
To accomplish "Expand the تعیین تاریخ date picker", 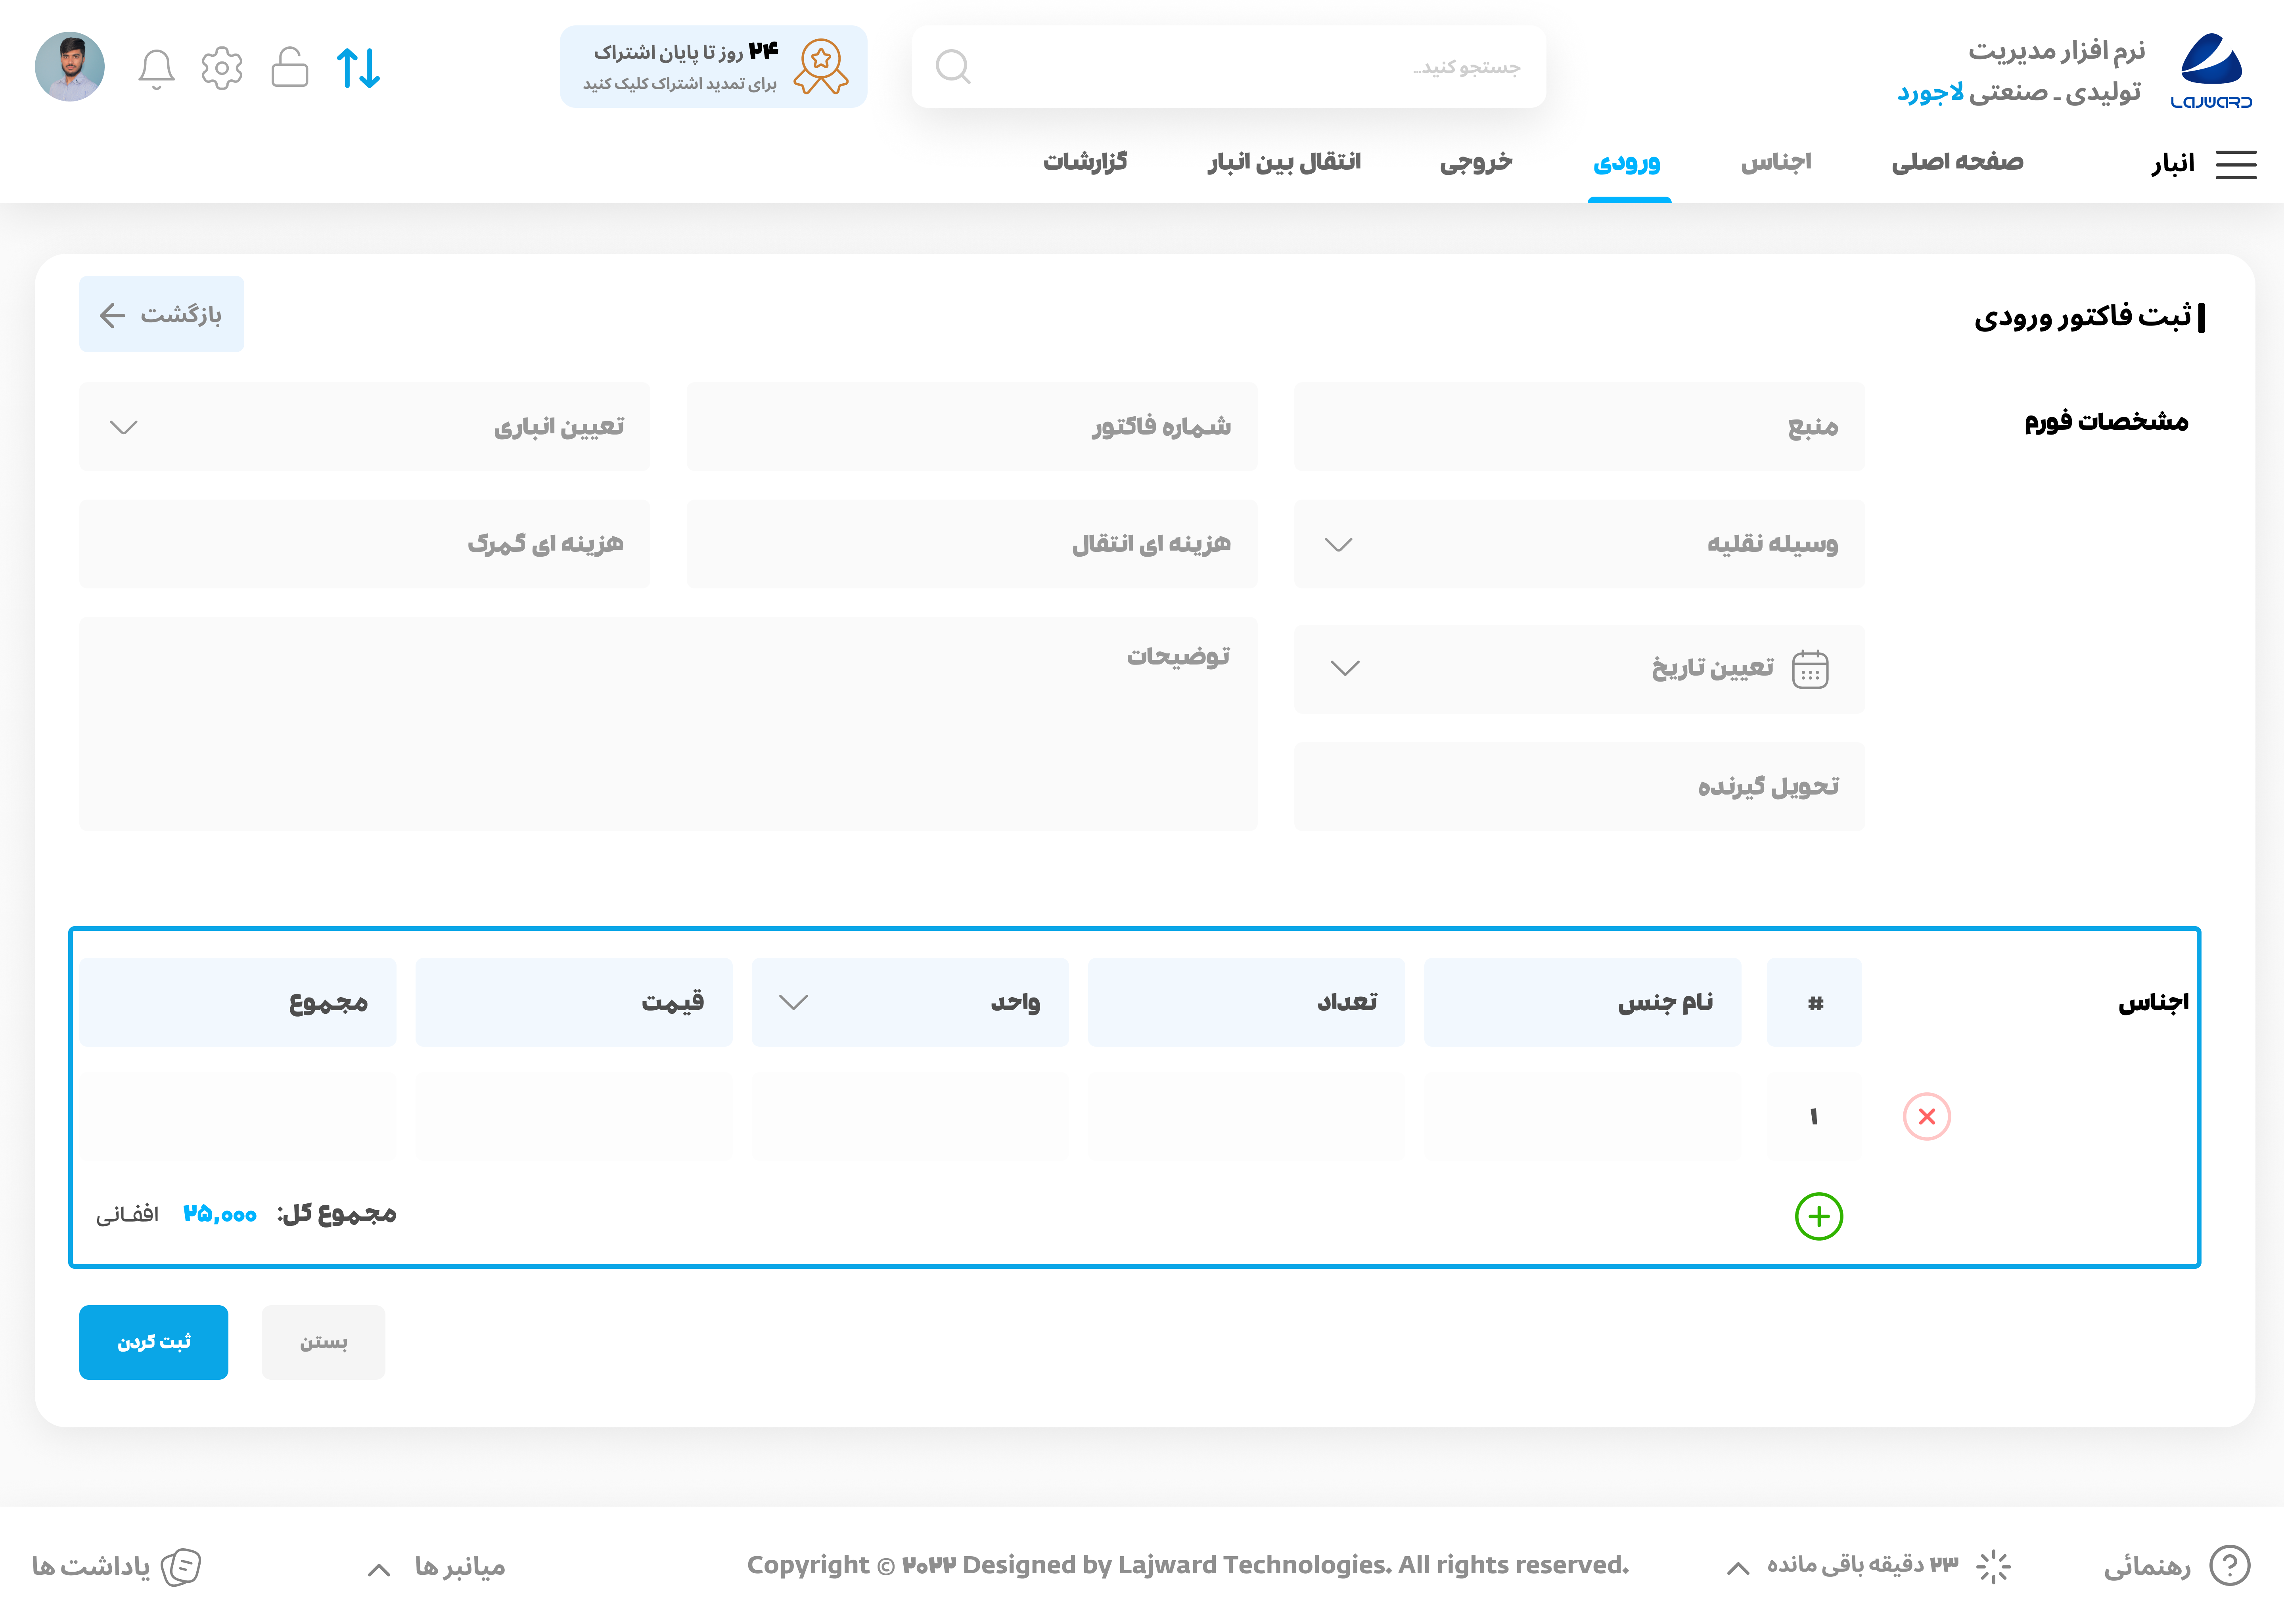I will pyautogui.click(x=1345, y=668).
